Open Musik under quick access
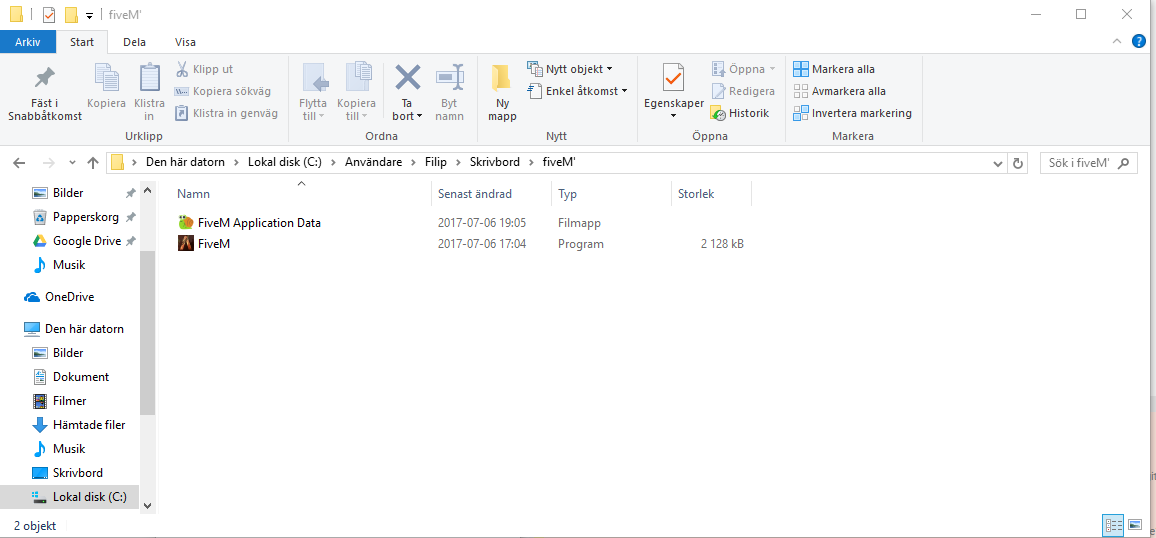The height and width of the screenshot is (538, 1156). click(x=68, y=265)
